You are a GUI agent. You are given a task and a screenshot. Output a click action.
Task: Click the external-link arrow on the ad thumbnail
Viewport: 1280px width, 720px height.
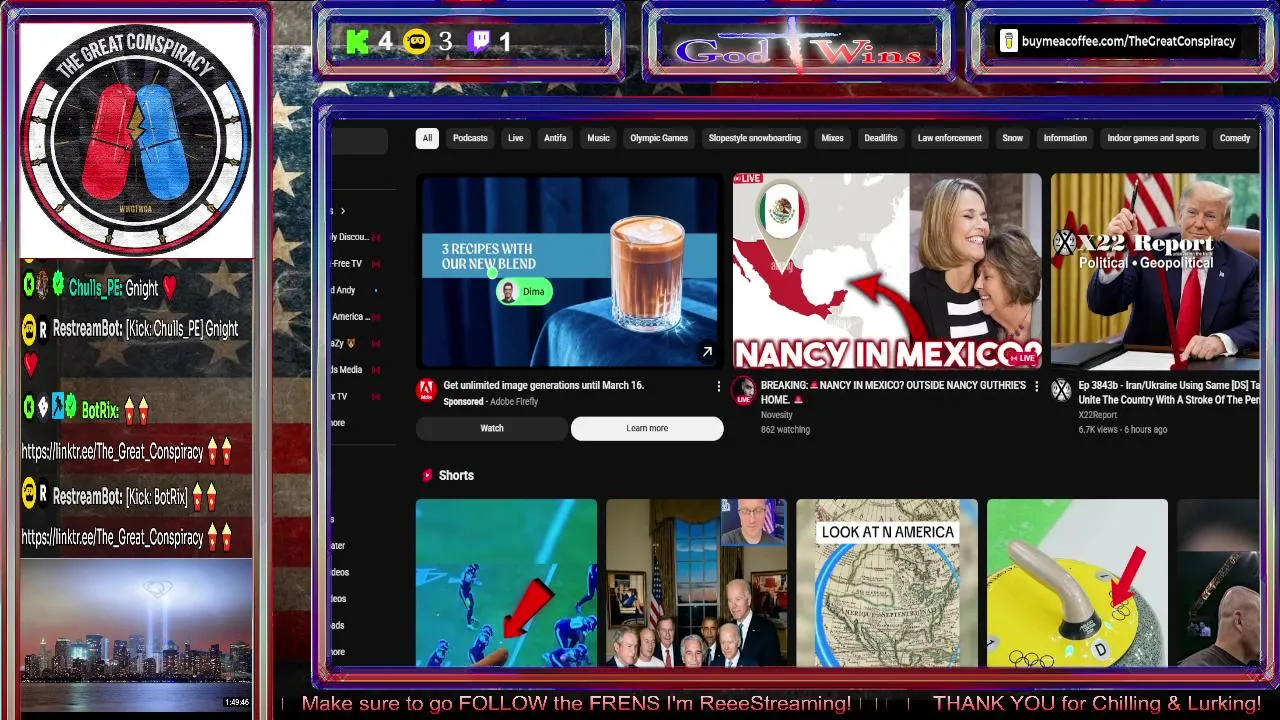[707, 352]
